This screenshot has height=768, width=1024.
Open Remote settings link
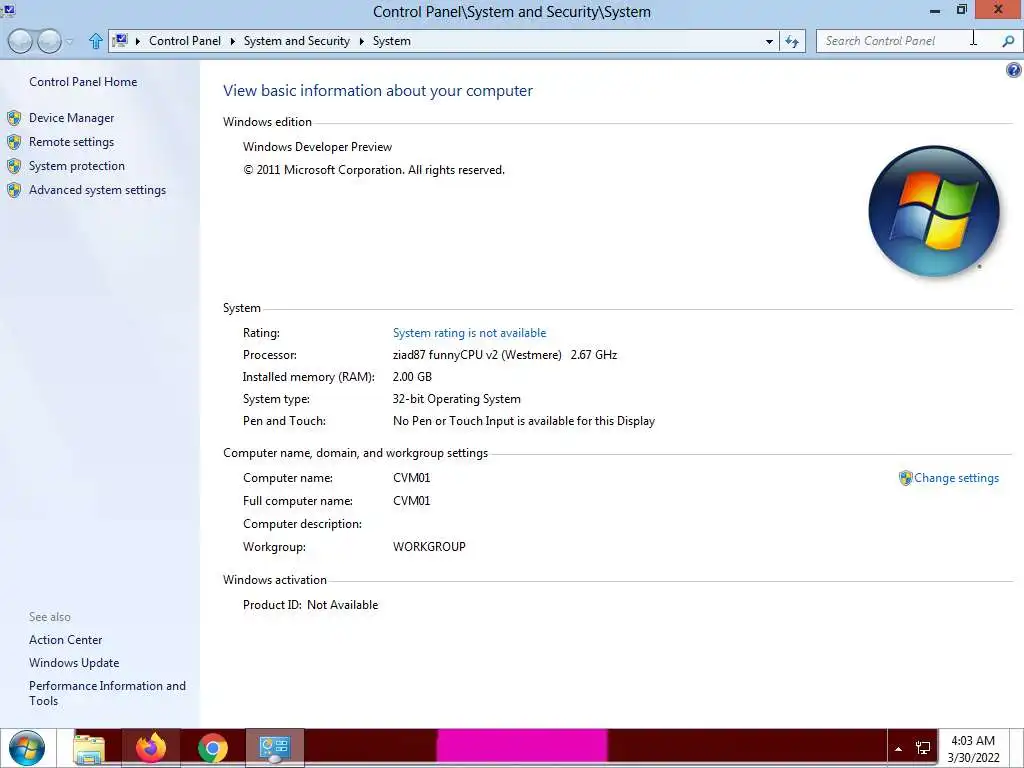[71, 142]
